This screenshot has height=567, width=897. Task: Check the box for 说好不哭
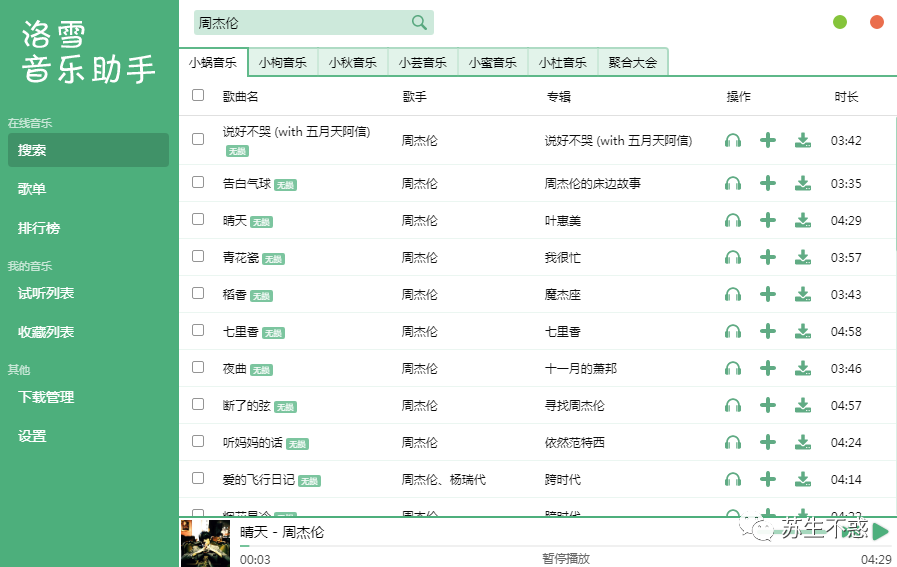[x=198, y=139]
